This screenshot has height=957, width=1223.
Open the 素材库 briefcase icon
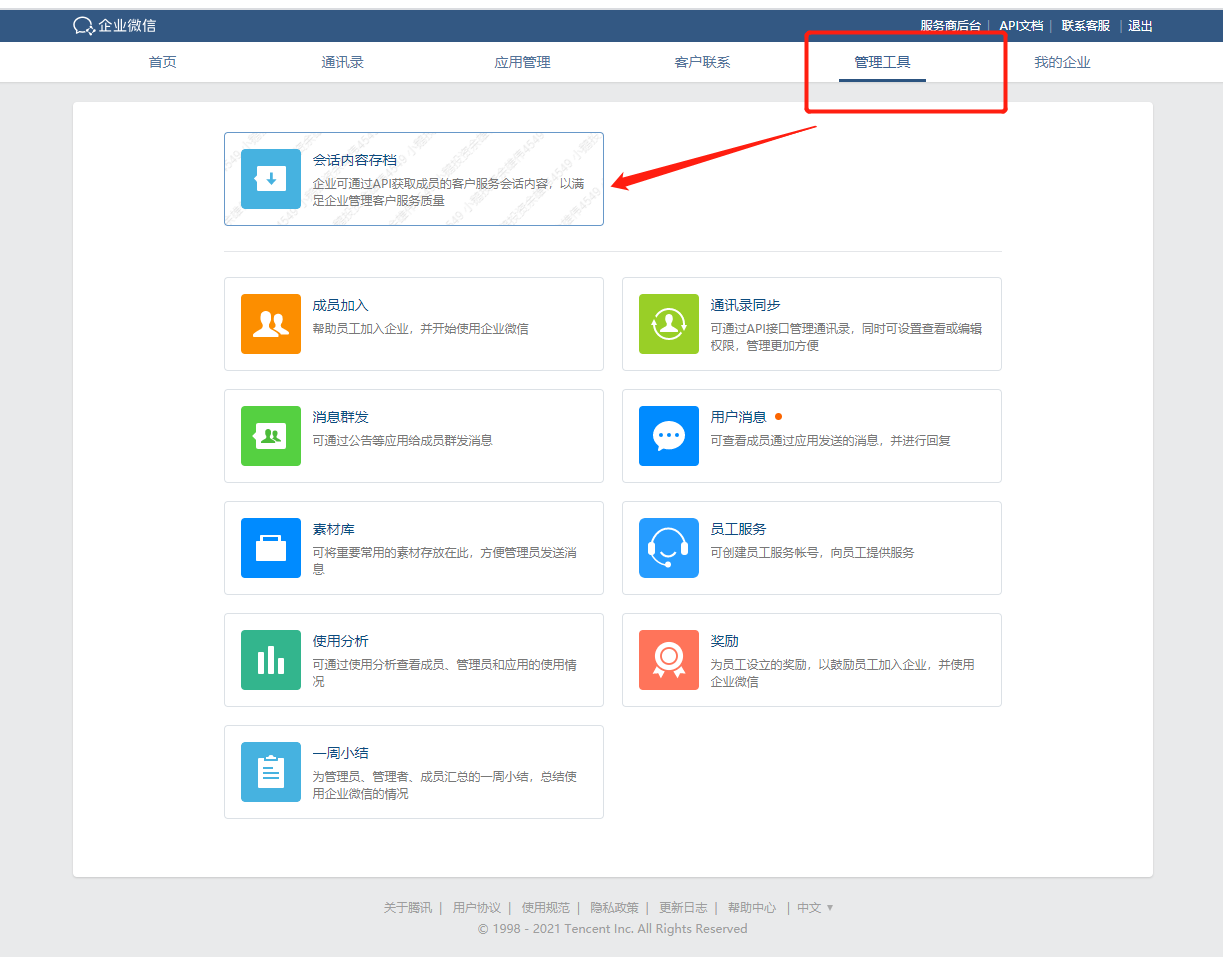(271, 548)
